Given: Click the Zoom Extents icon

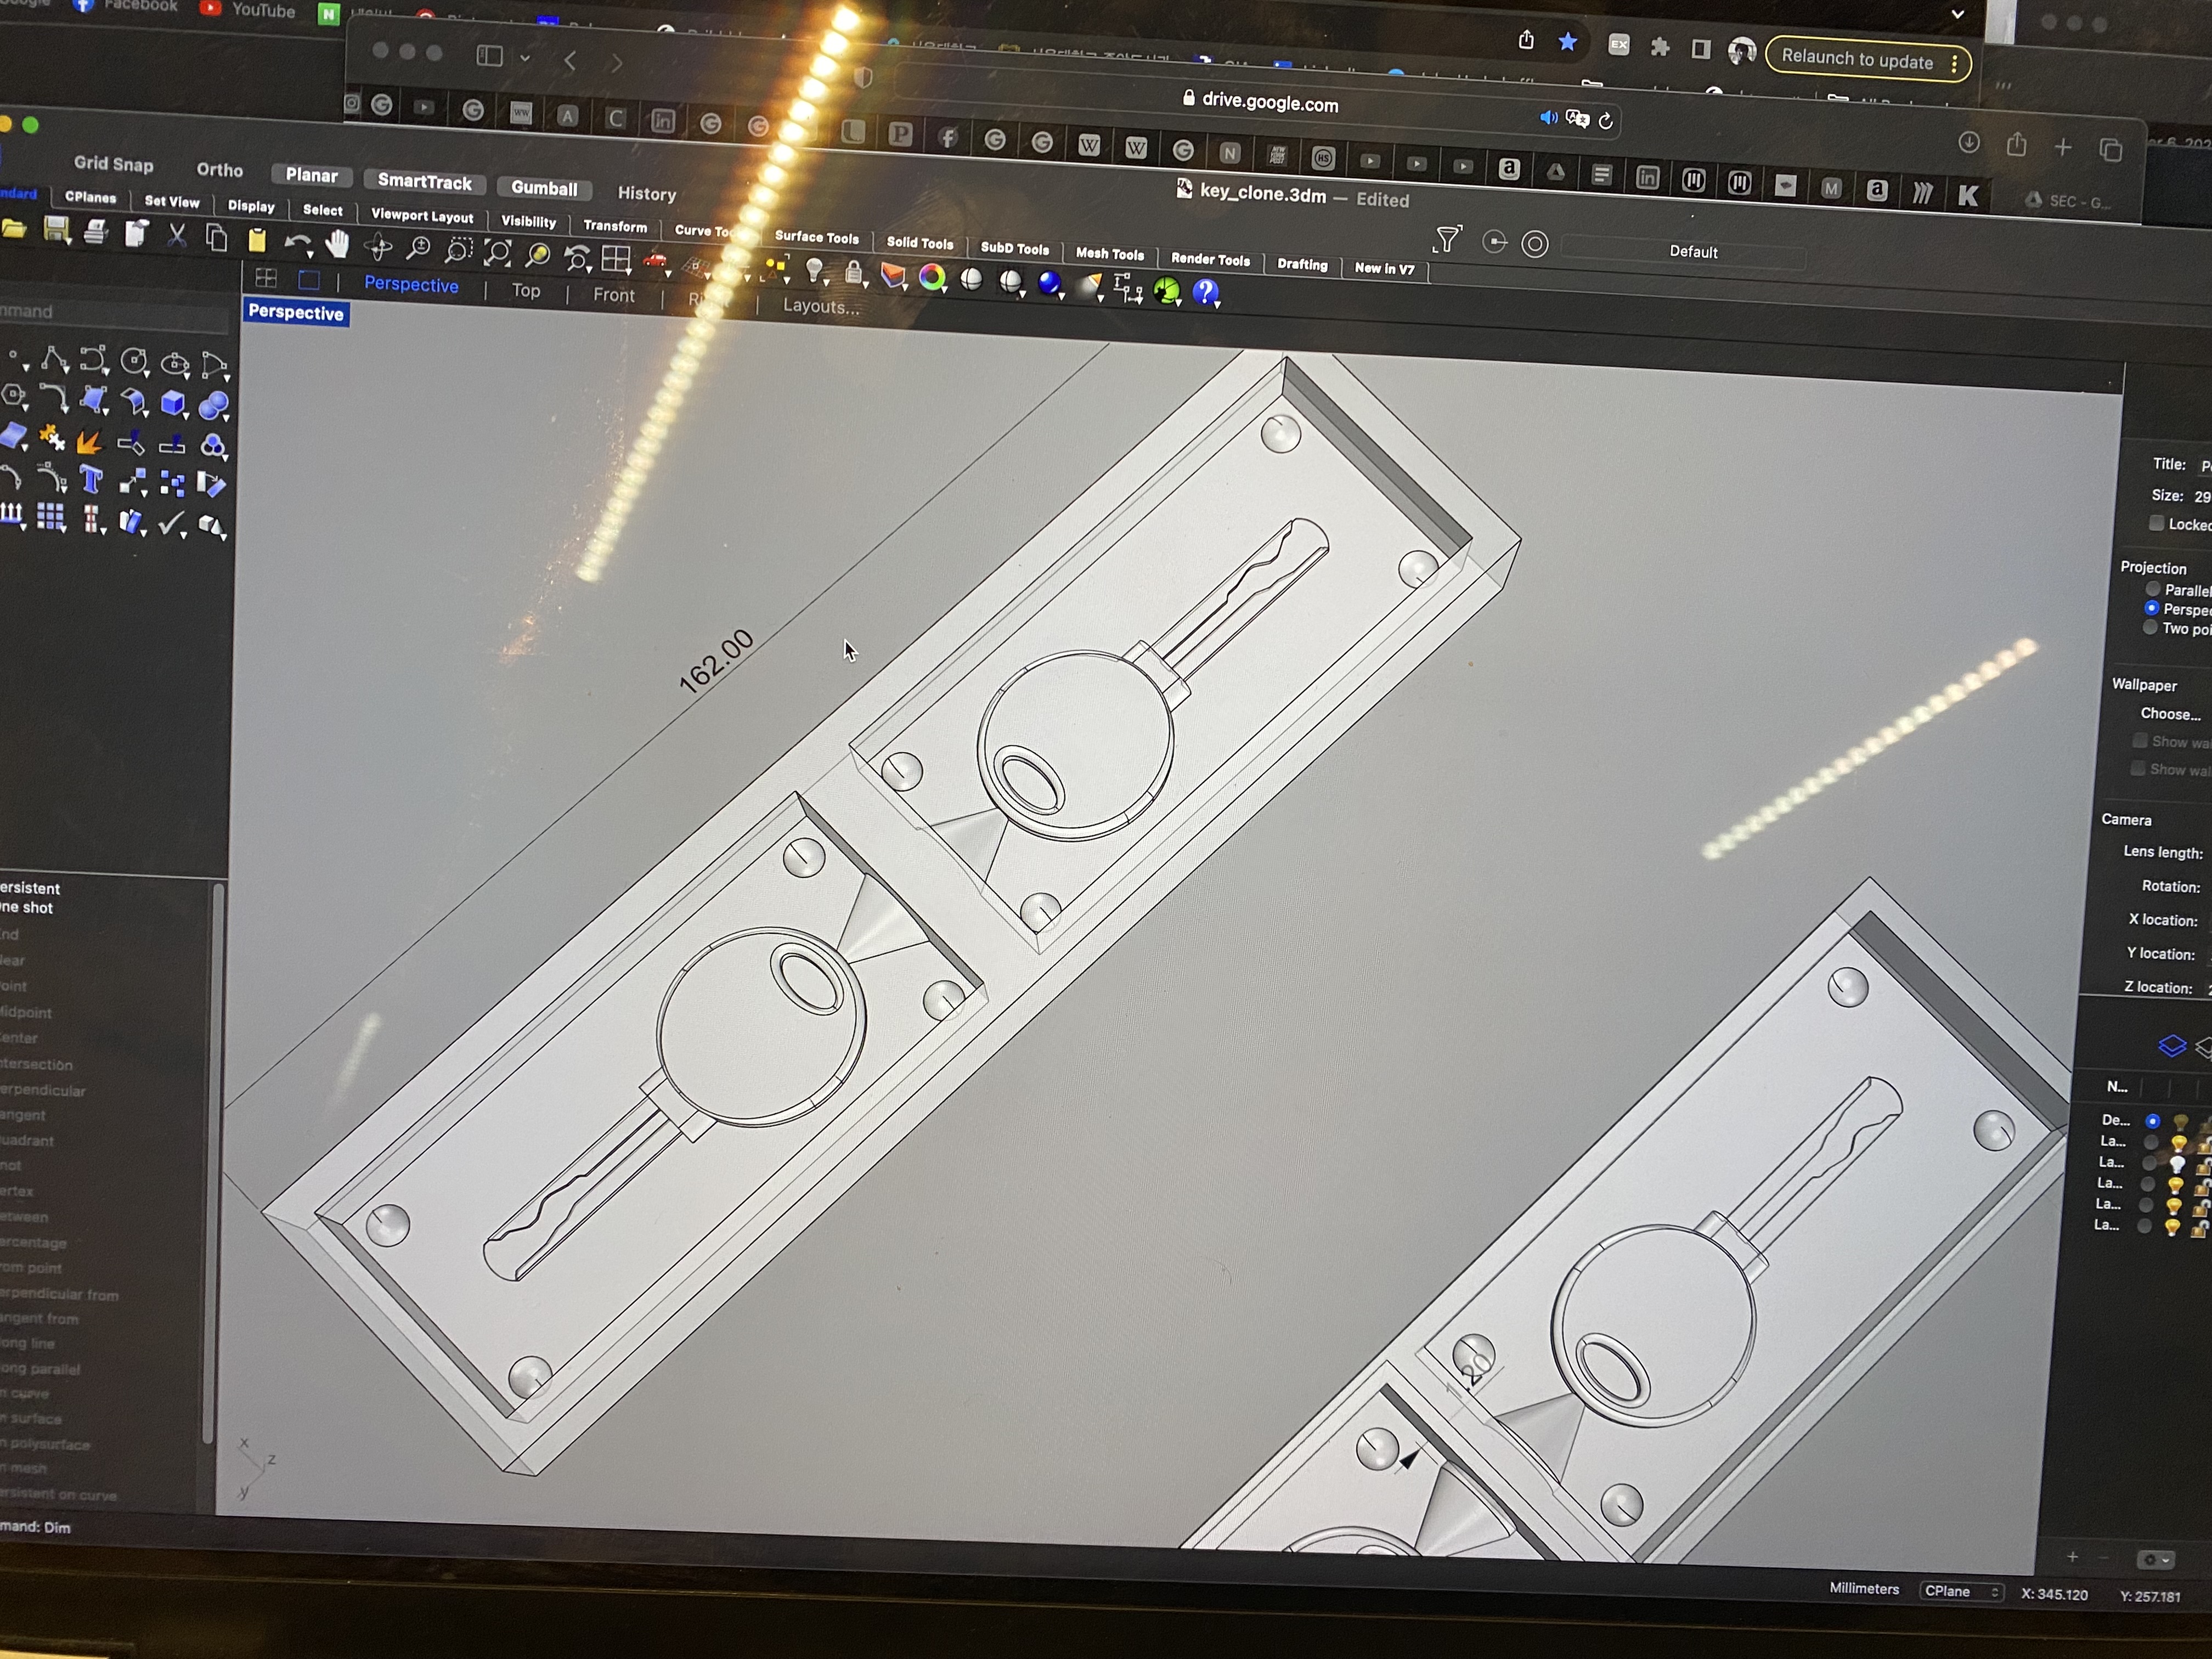Looking at the screenshot, I should [x=497, y=253].
